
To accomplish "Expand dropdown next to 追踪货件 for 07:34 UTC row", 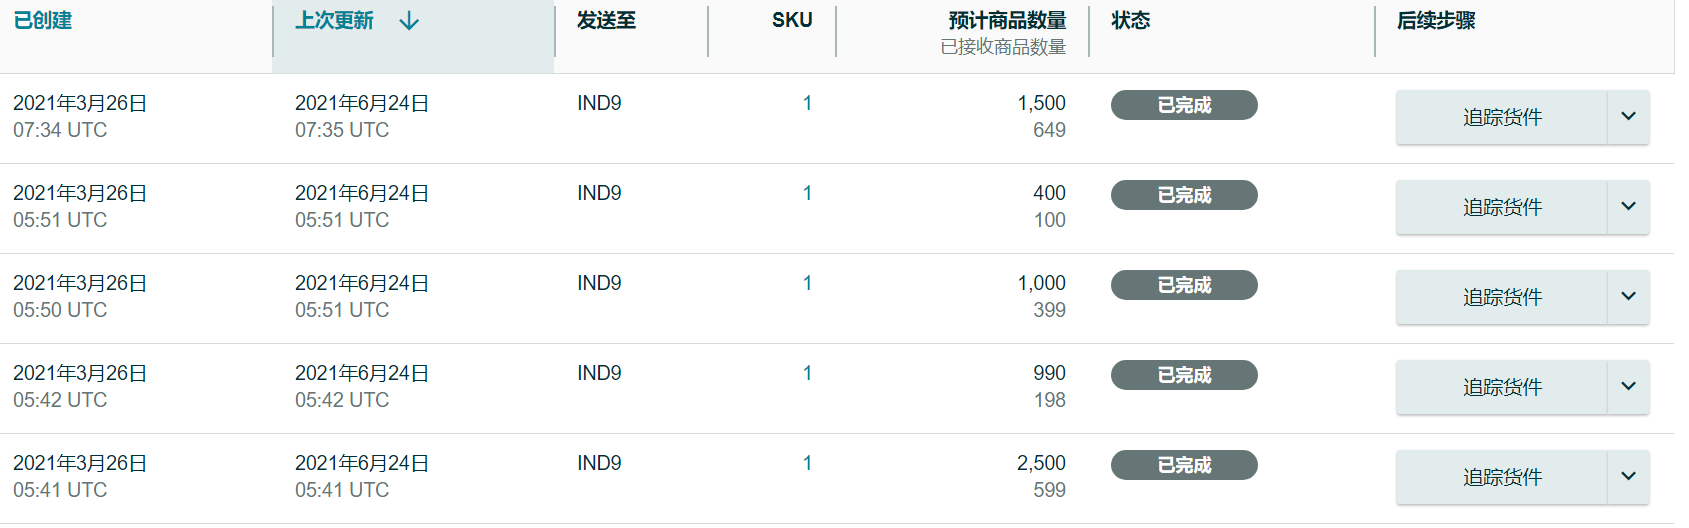I will (x=1628, y=117).
